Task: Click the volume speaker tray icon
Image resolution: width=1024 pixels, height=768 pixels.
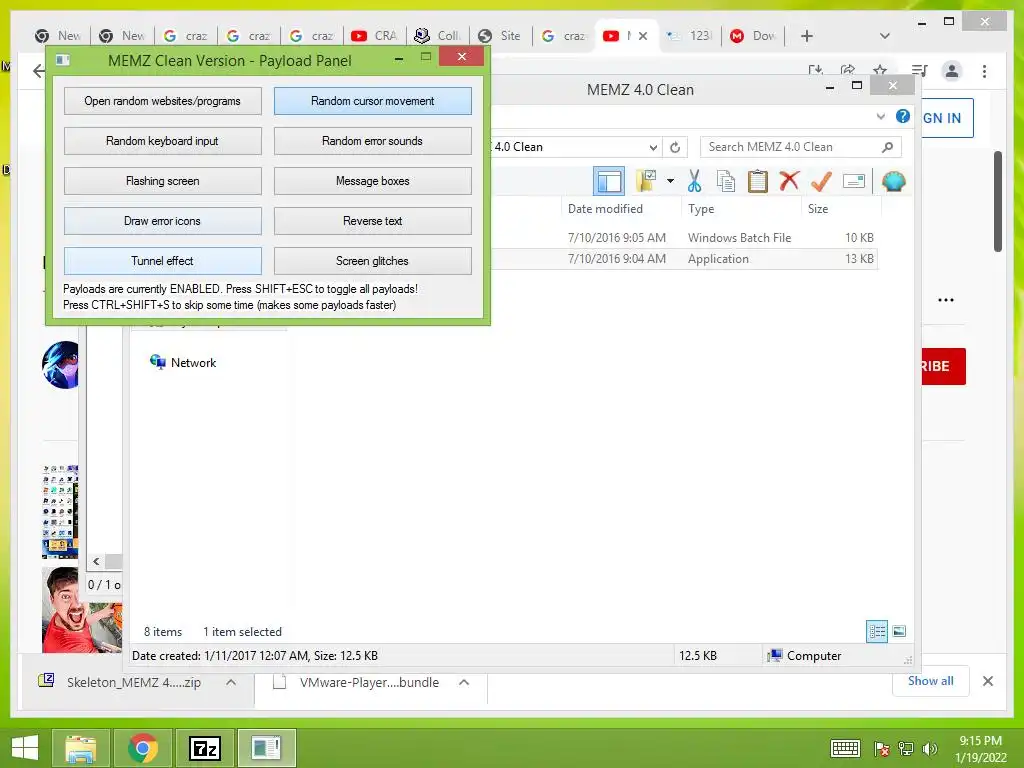Action: (930, 749)
